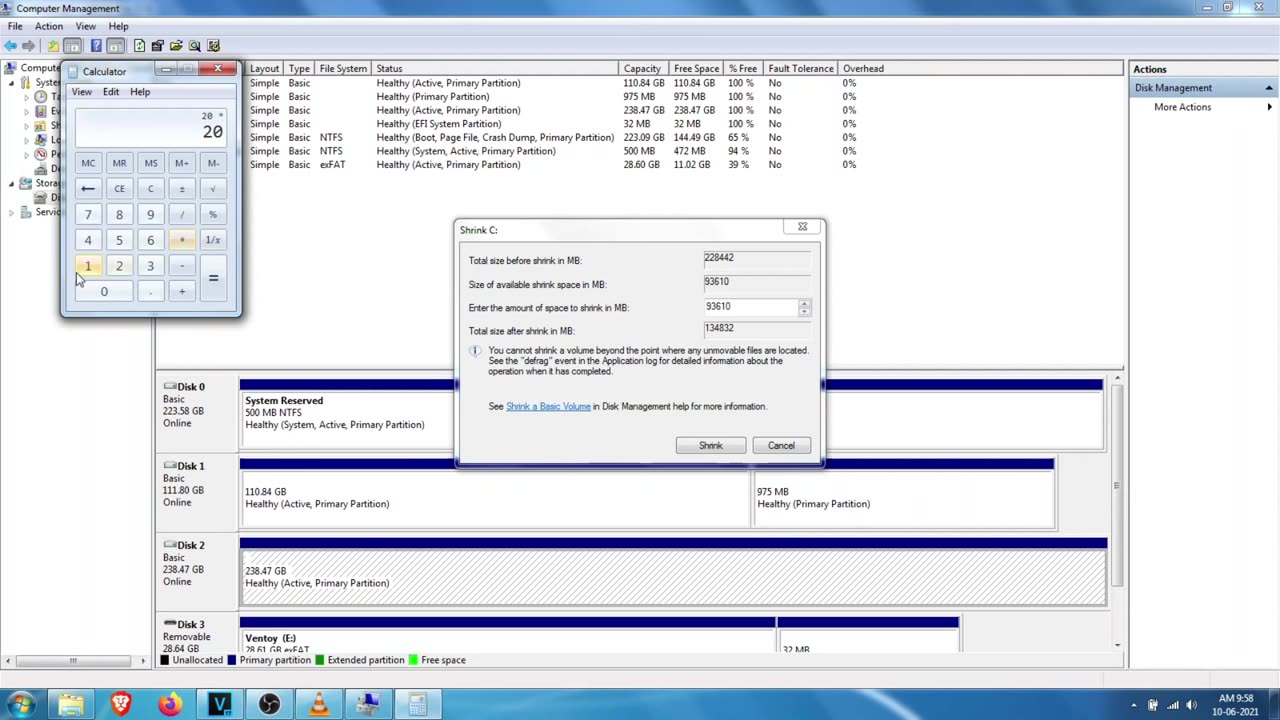The height and width of the screenshot is (720, 1280).
Task: Open Calculator's View menu
Action: [x=81, y=92]
